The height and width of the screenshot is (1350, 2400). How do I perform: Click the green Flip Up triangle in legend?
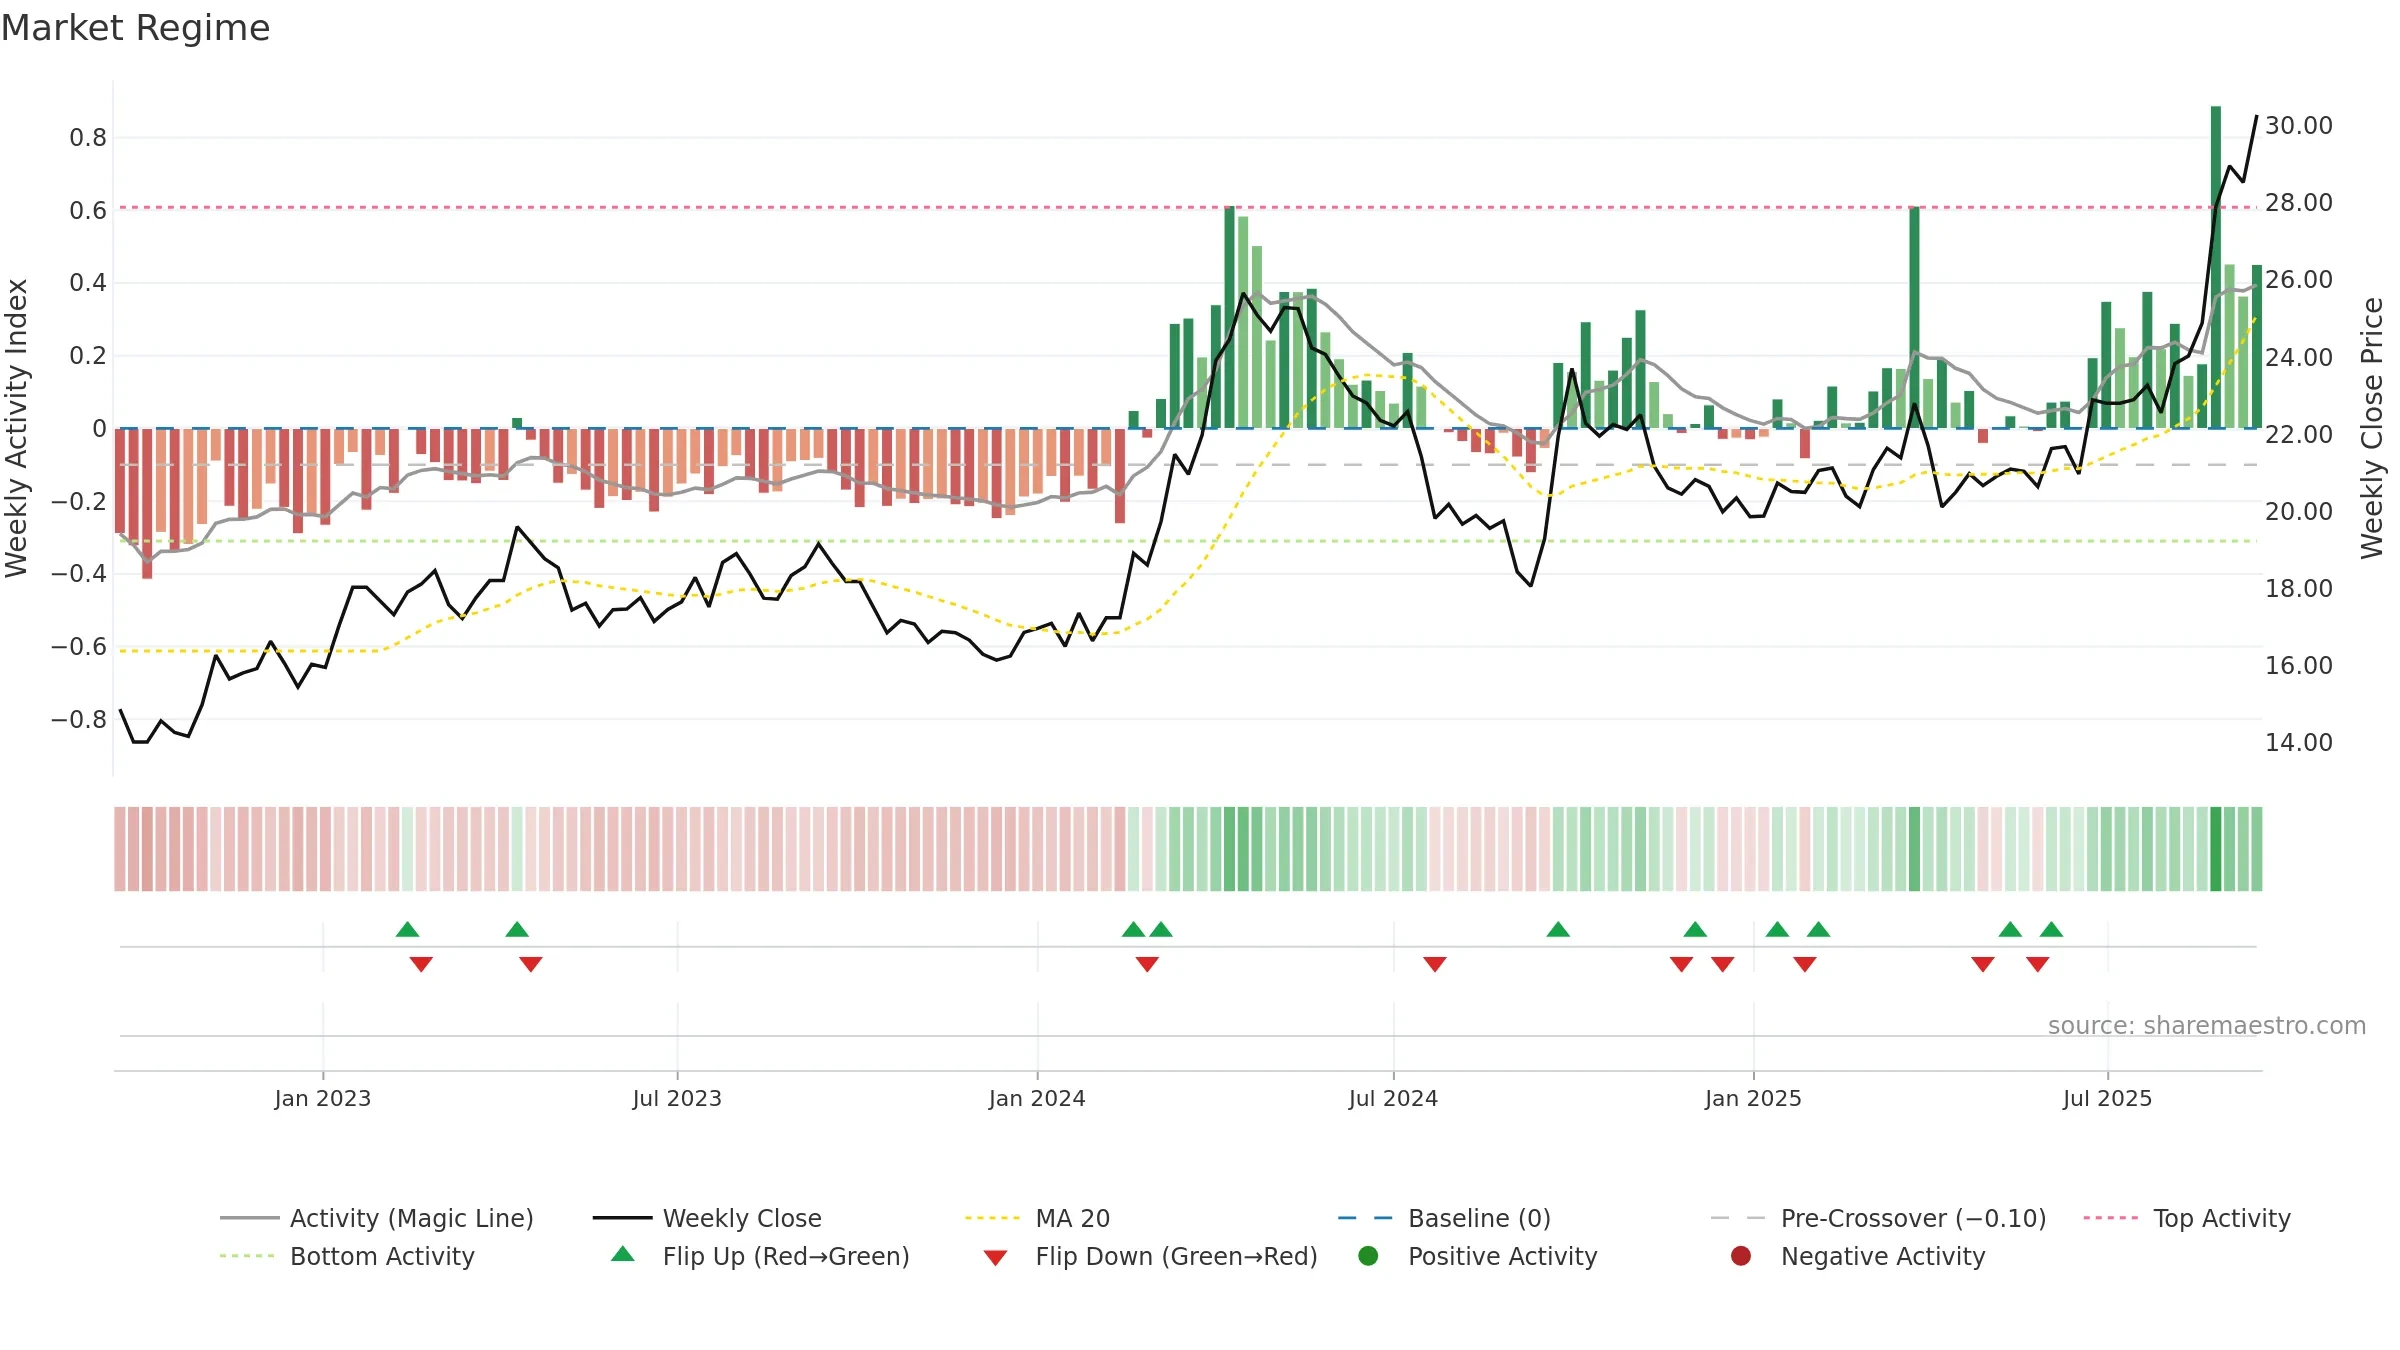[623, 1254]
